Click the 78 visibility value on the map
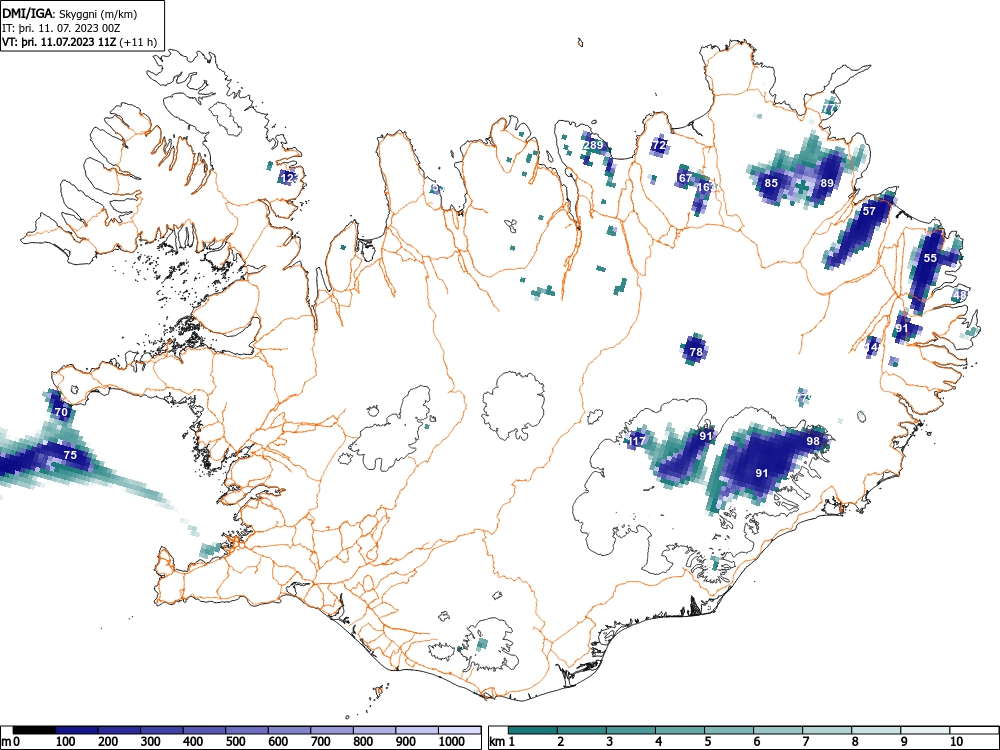Screen dimensions: 1000x750 click(696, 352)
